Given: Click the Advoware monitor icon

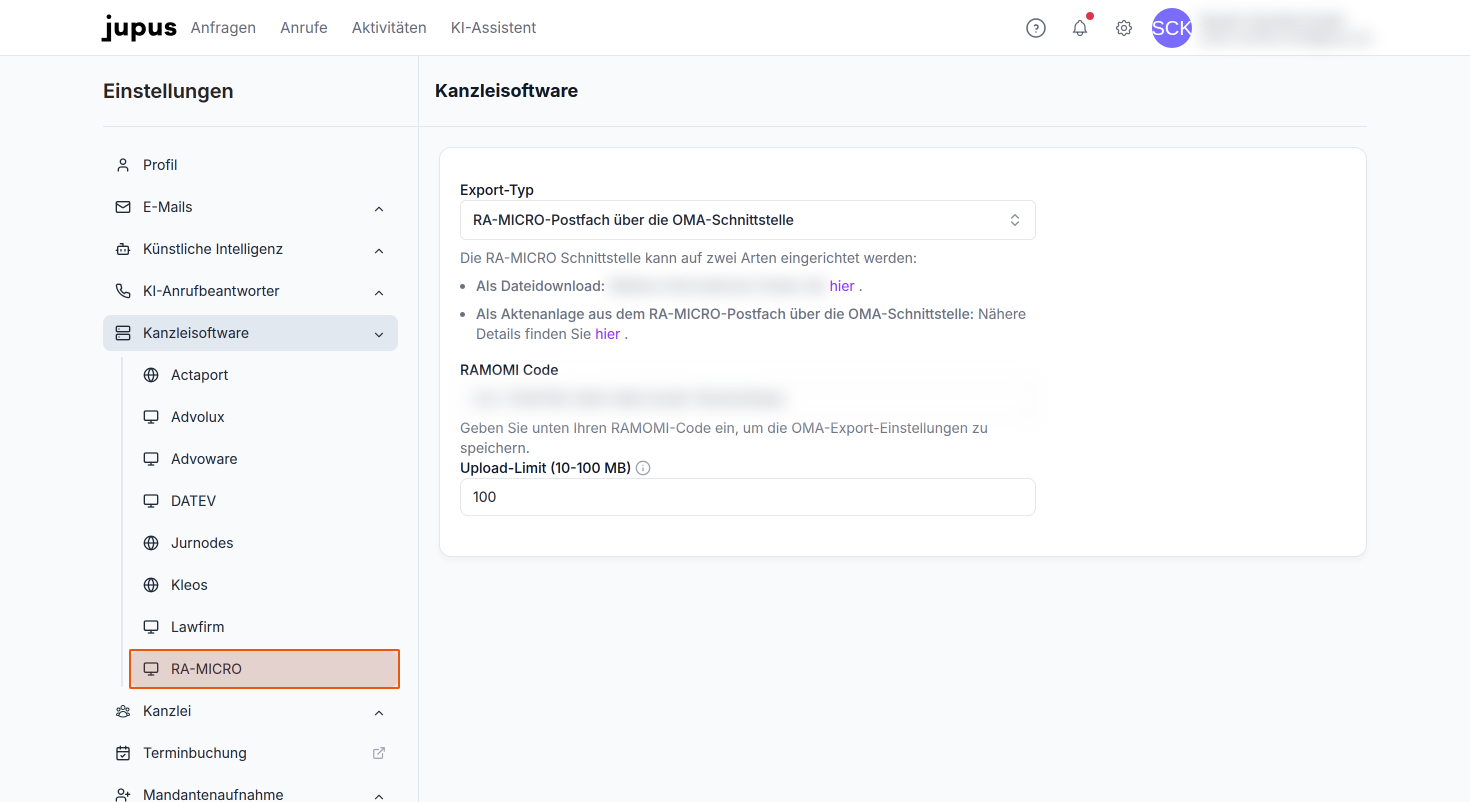Looking at the screenshot, I should click(x=151, y=459).
